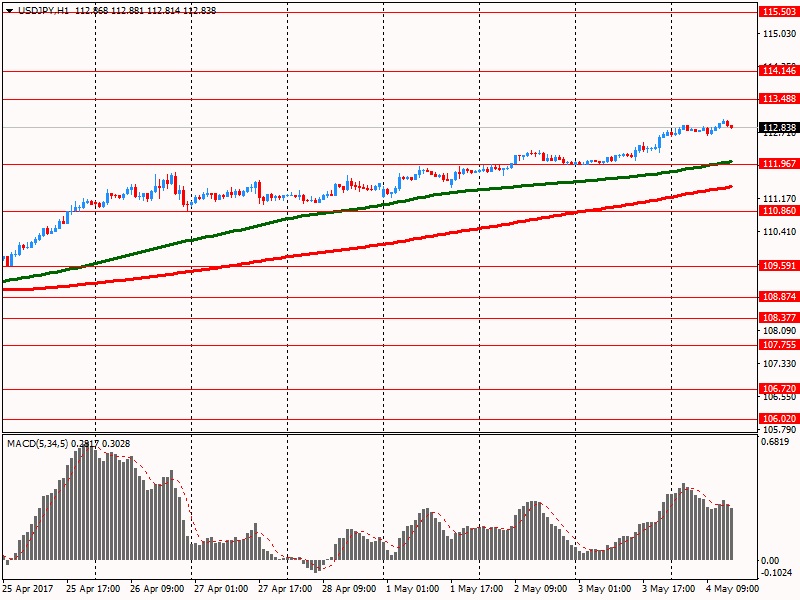800x600 pixels.
Task: Select the 106.720 level label
Action: pos(778,389)
